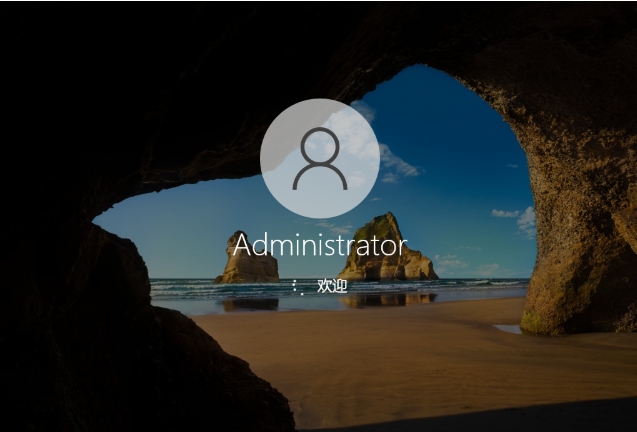The width and height of the screenshot is (637, 432).
Task: Click the tide pool beside the right pillar
Action: (508, 328)
